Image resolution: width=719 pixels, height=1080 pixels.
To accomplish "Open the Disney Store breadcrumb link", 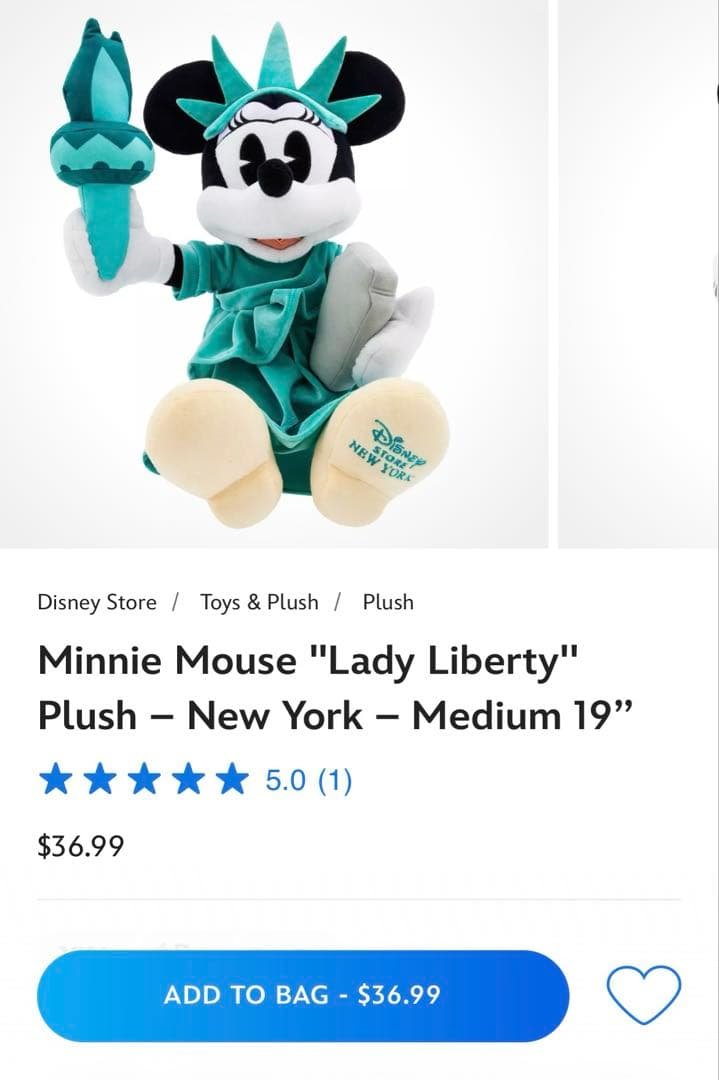I will click(97, 602).
